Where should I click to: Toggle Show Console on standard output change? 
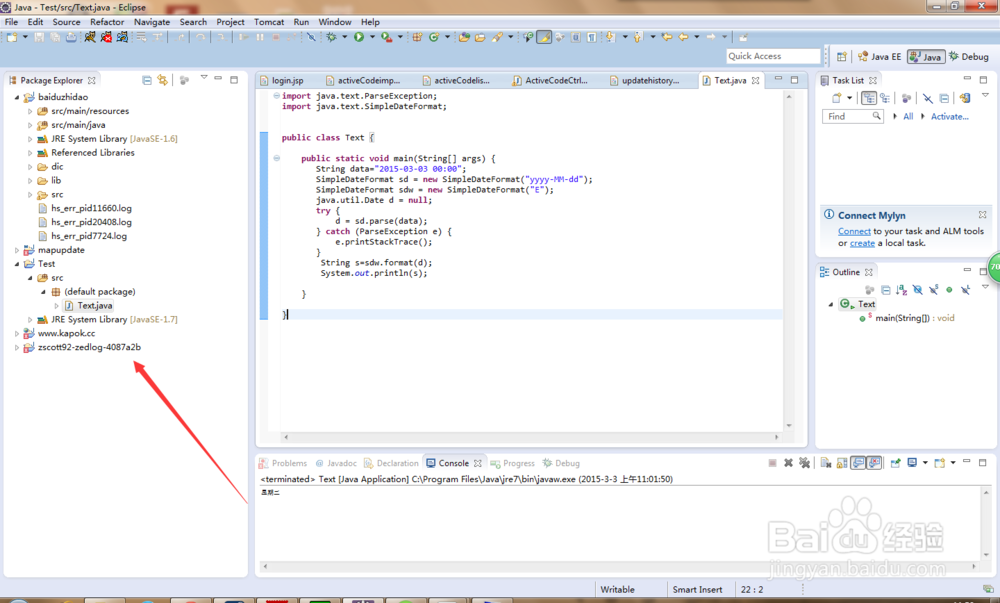tap(858, 463)
